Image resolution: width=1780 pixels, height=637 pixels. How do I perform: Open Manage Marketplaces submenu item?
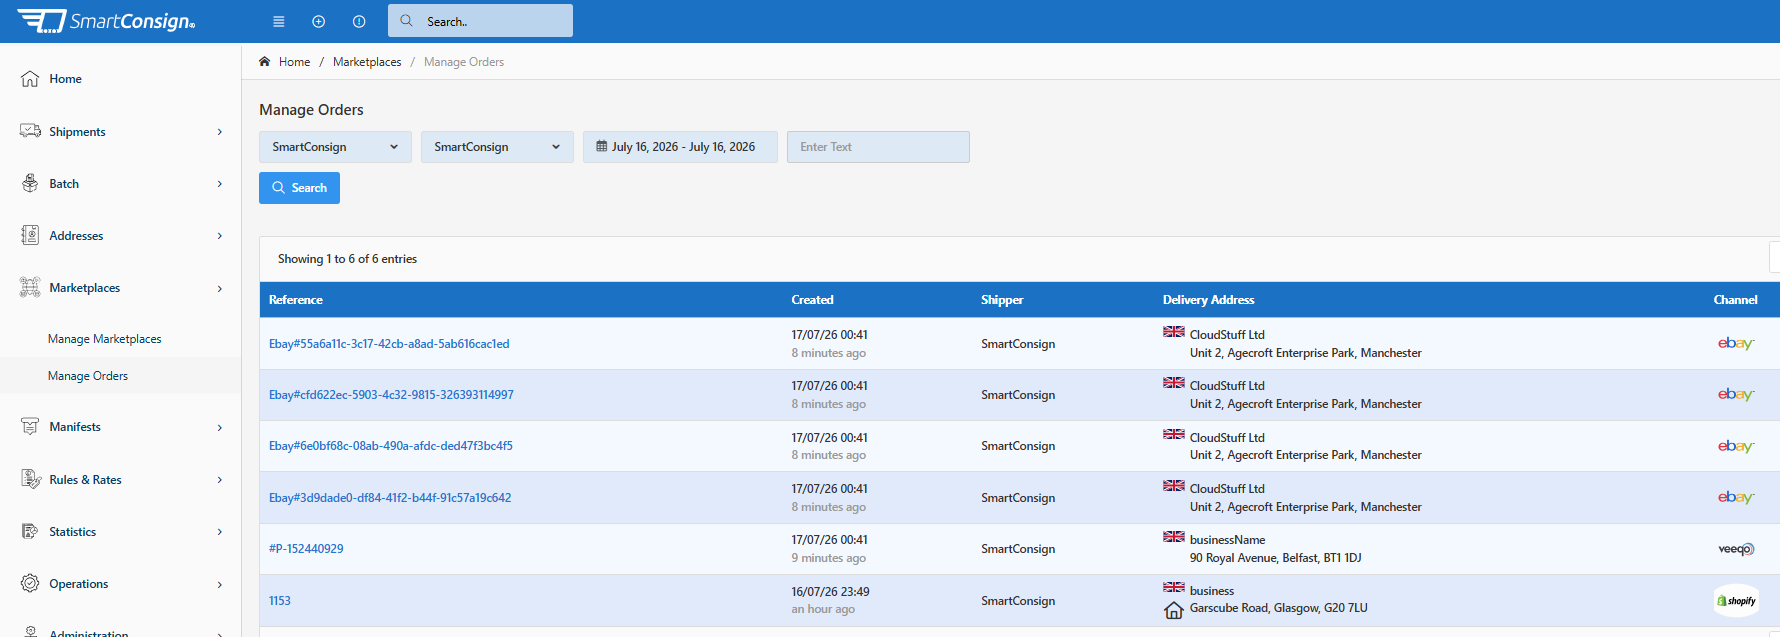pos(105,339)
